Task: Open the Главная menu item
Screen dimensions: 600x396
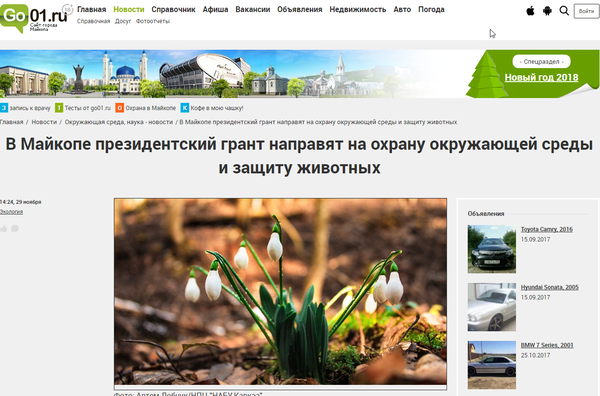Action: click(91, 9)
